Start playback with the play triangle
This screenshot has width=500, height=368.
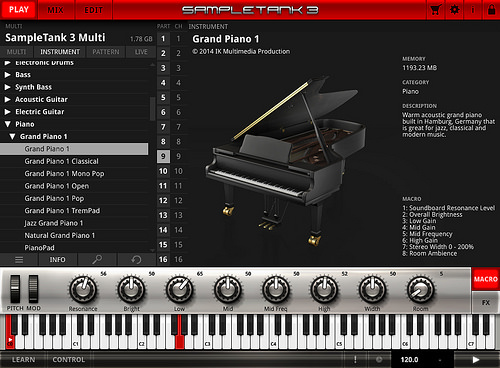476,360
